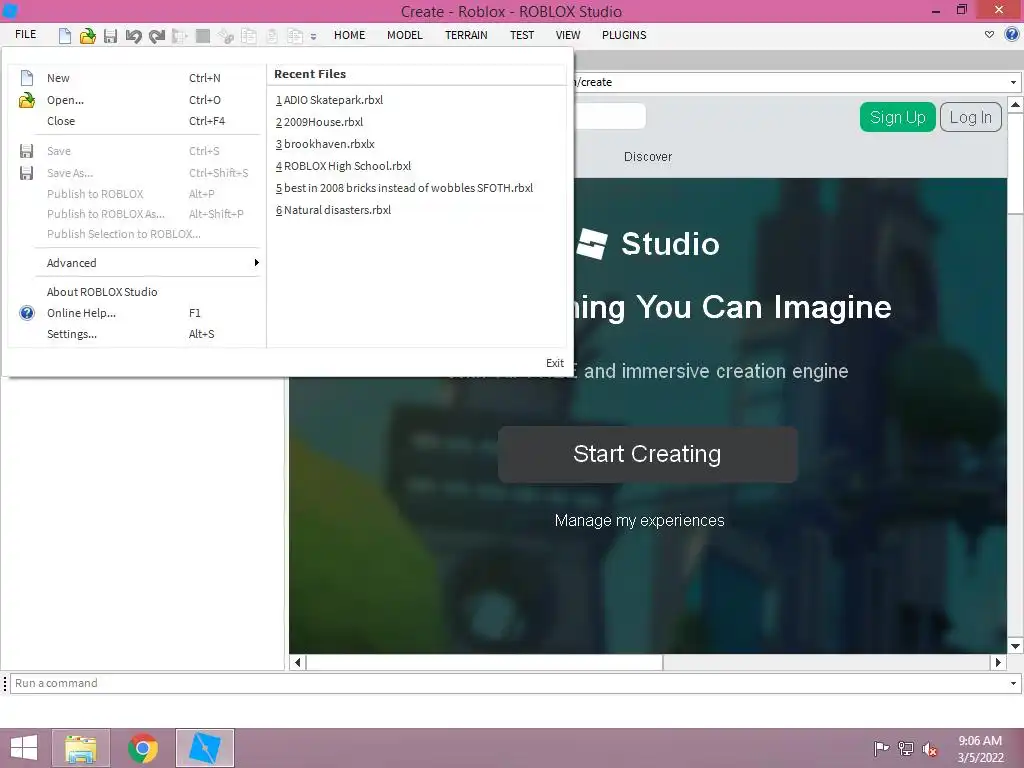The width and height of the screenshot is (1024, 768).
Task: Choose Open... from the File menu
Action: point(137,100)
